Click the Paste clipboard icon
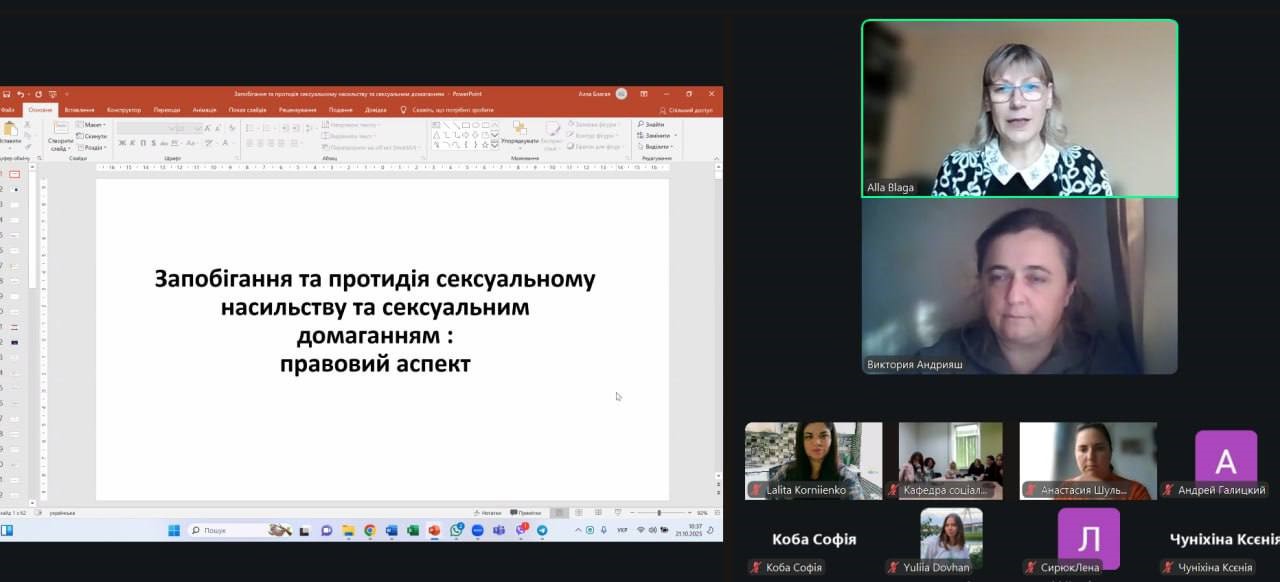 coord(11,129)
